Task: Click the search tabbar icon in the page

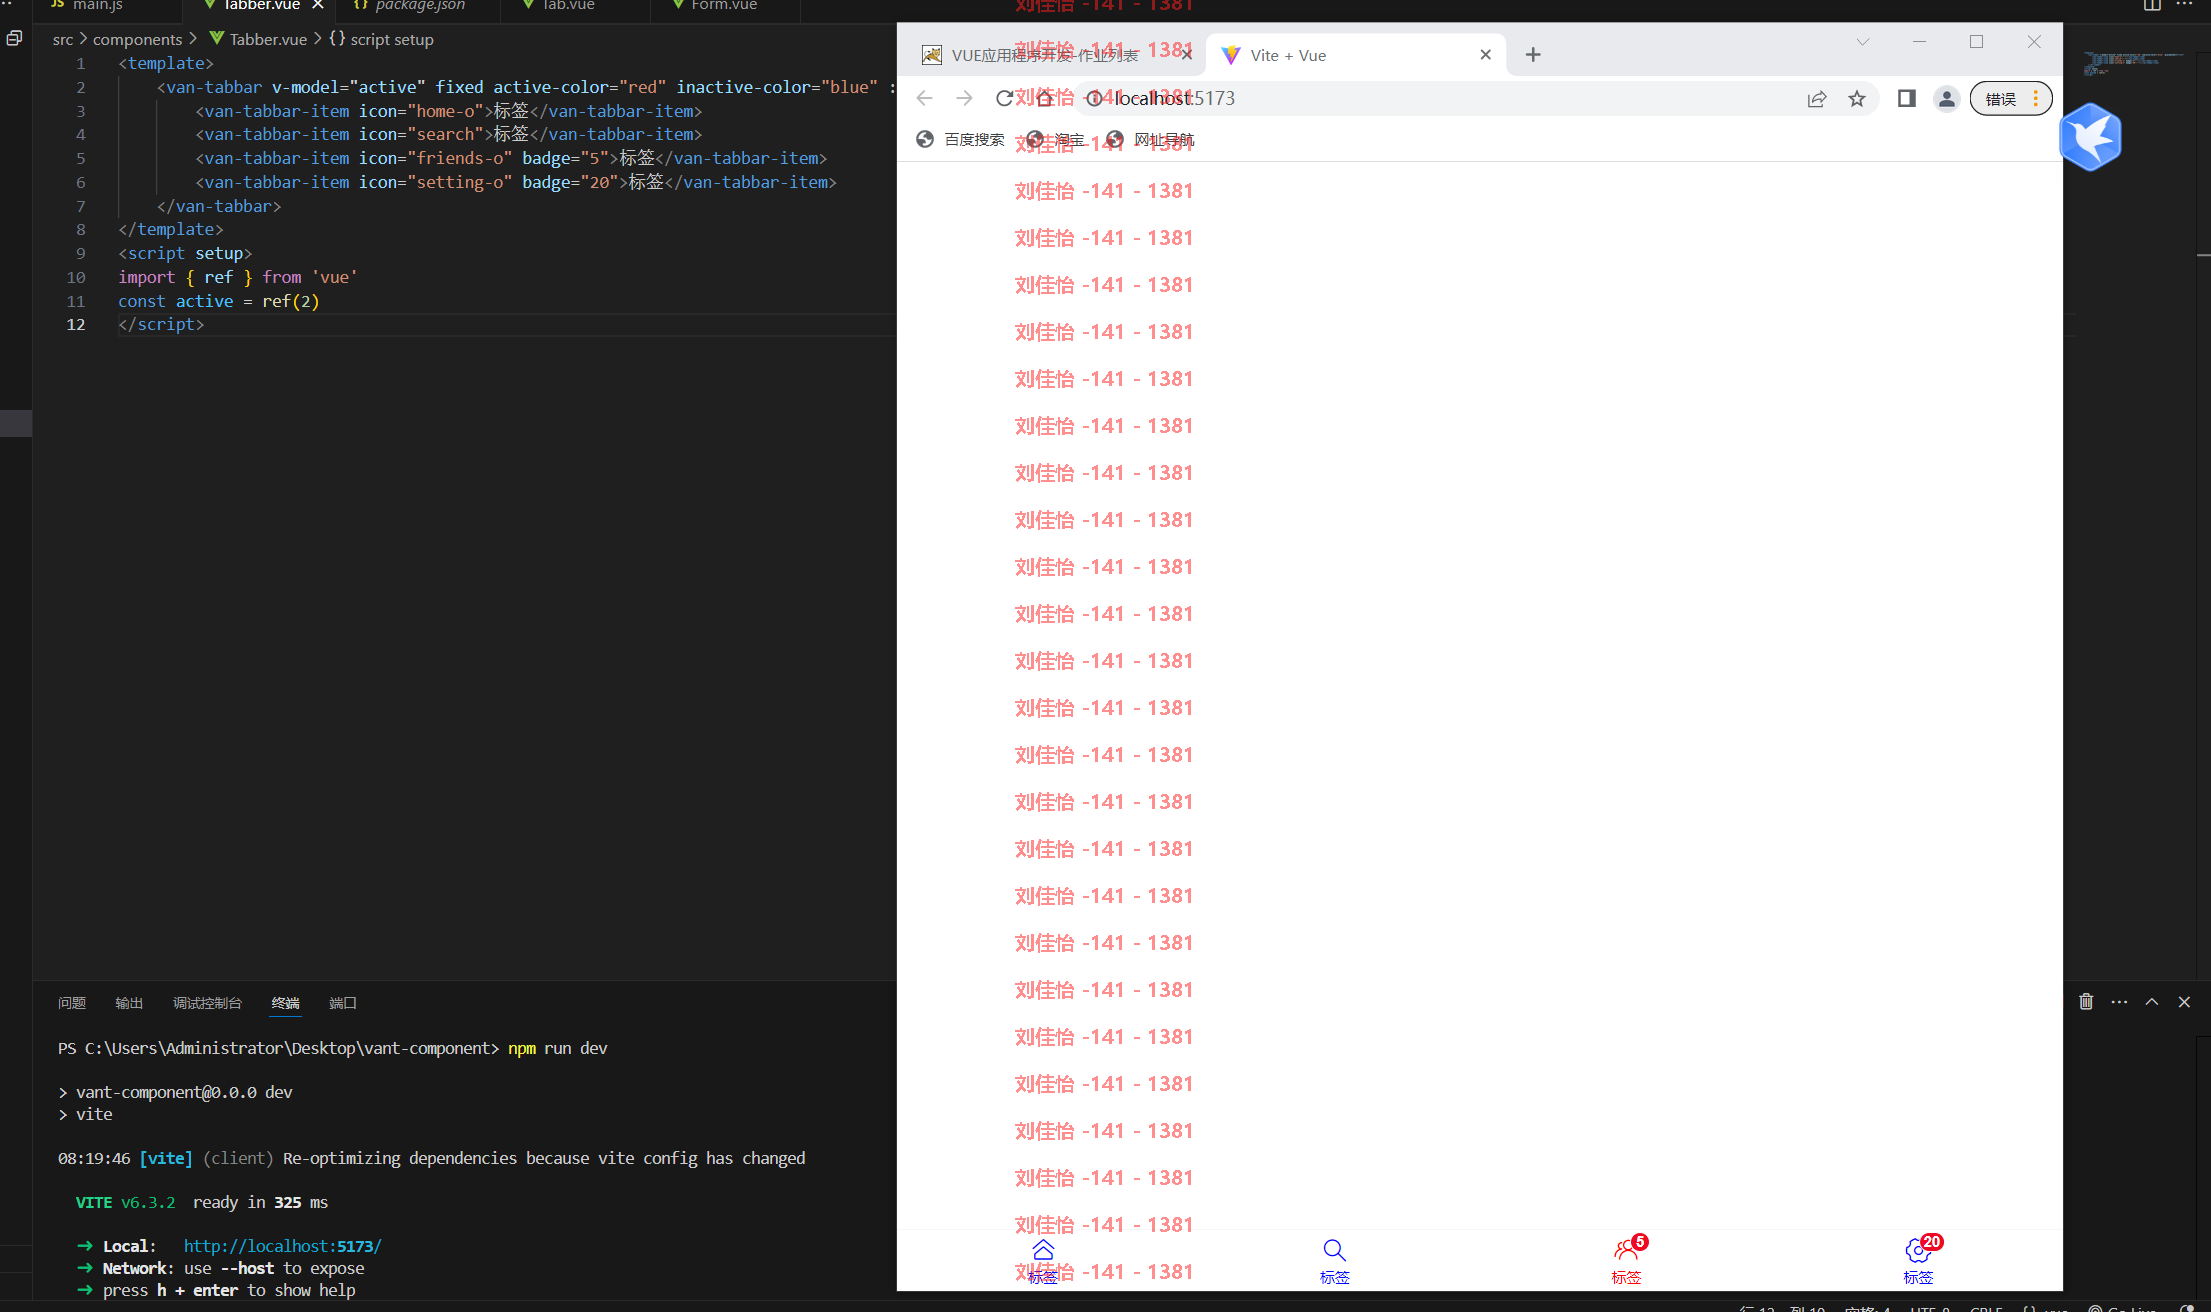Action: 1334,1250
